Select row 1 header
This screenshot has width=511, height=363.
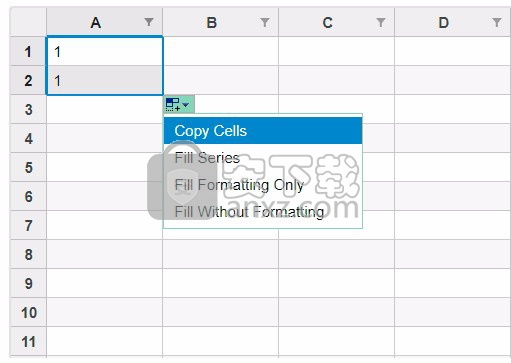click(28, 51)
